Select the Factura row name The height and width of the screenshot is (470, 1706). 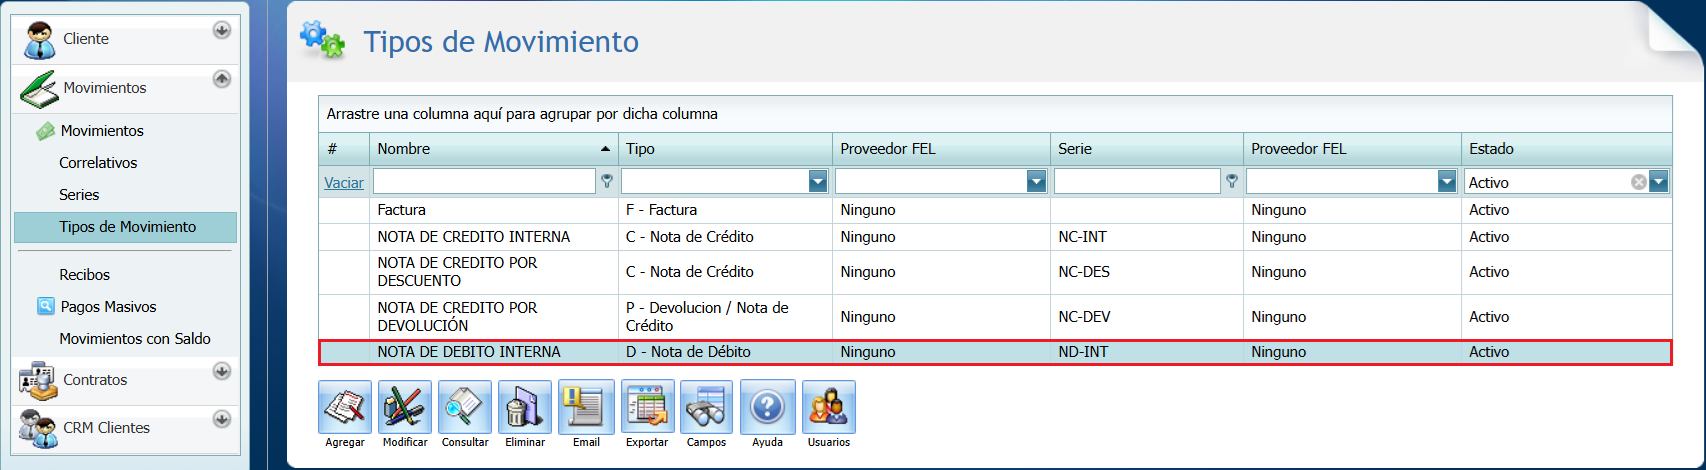coord(401,210)
